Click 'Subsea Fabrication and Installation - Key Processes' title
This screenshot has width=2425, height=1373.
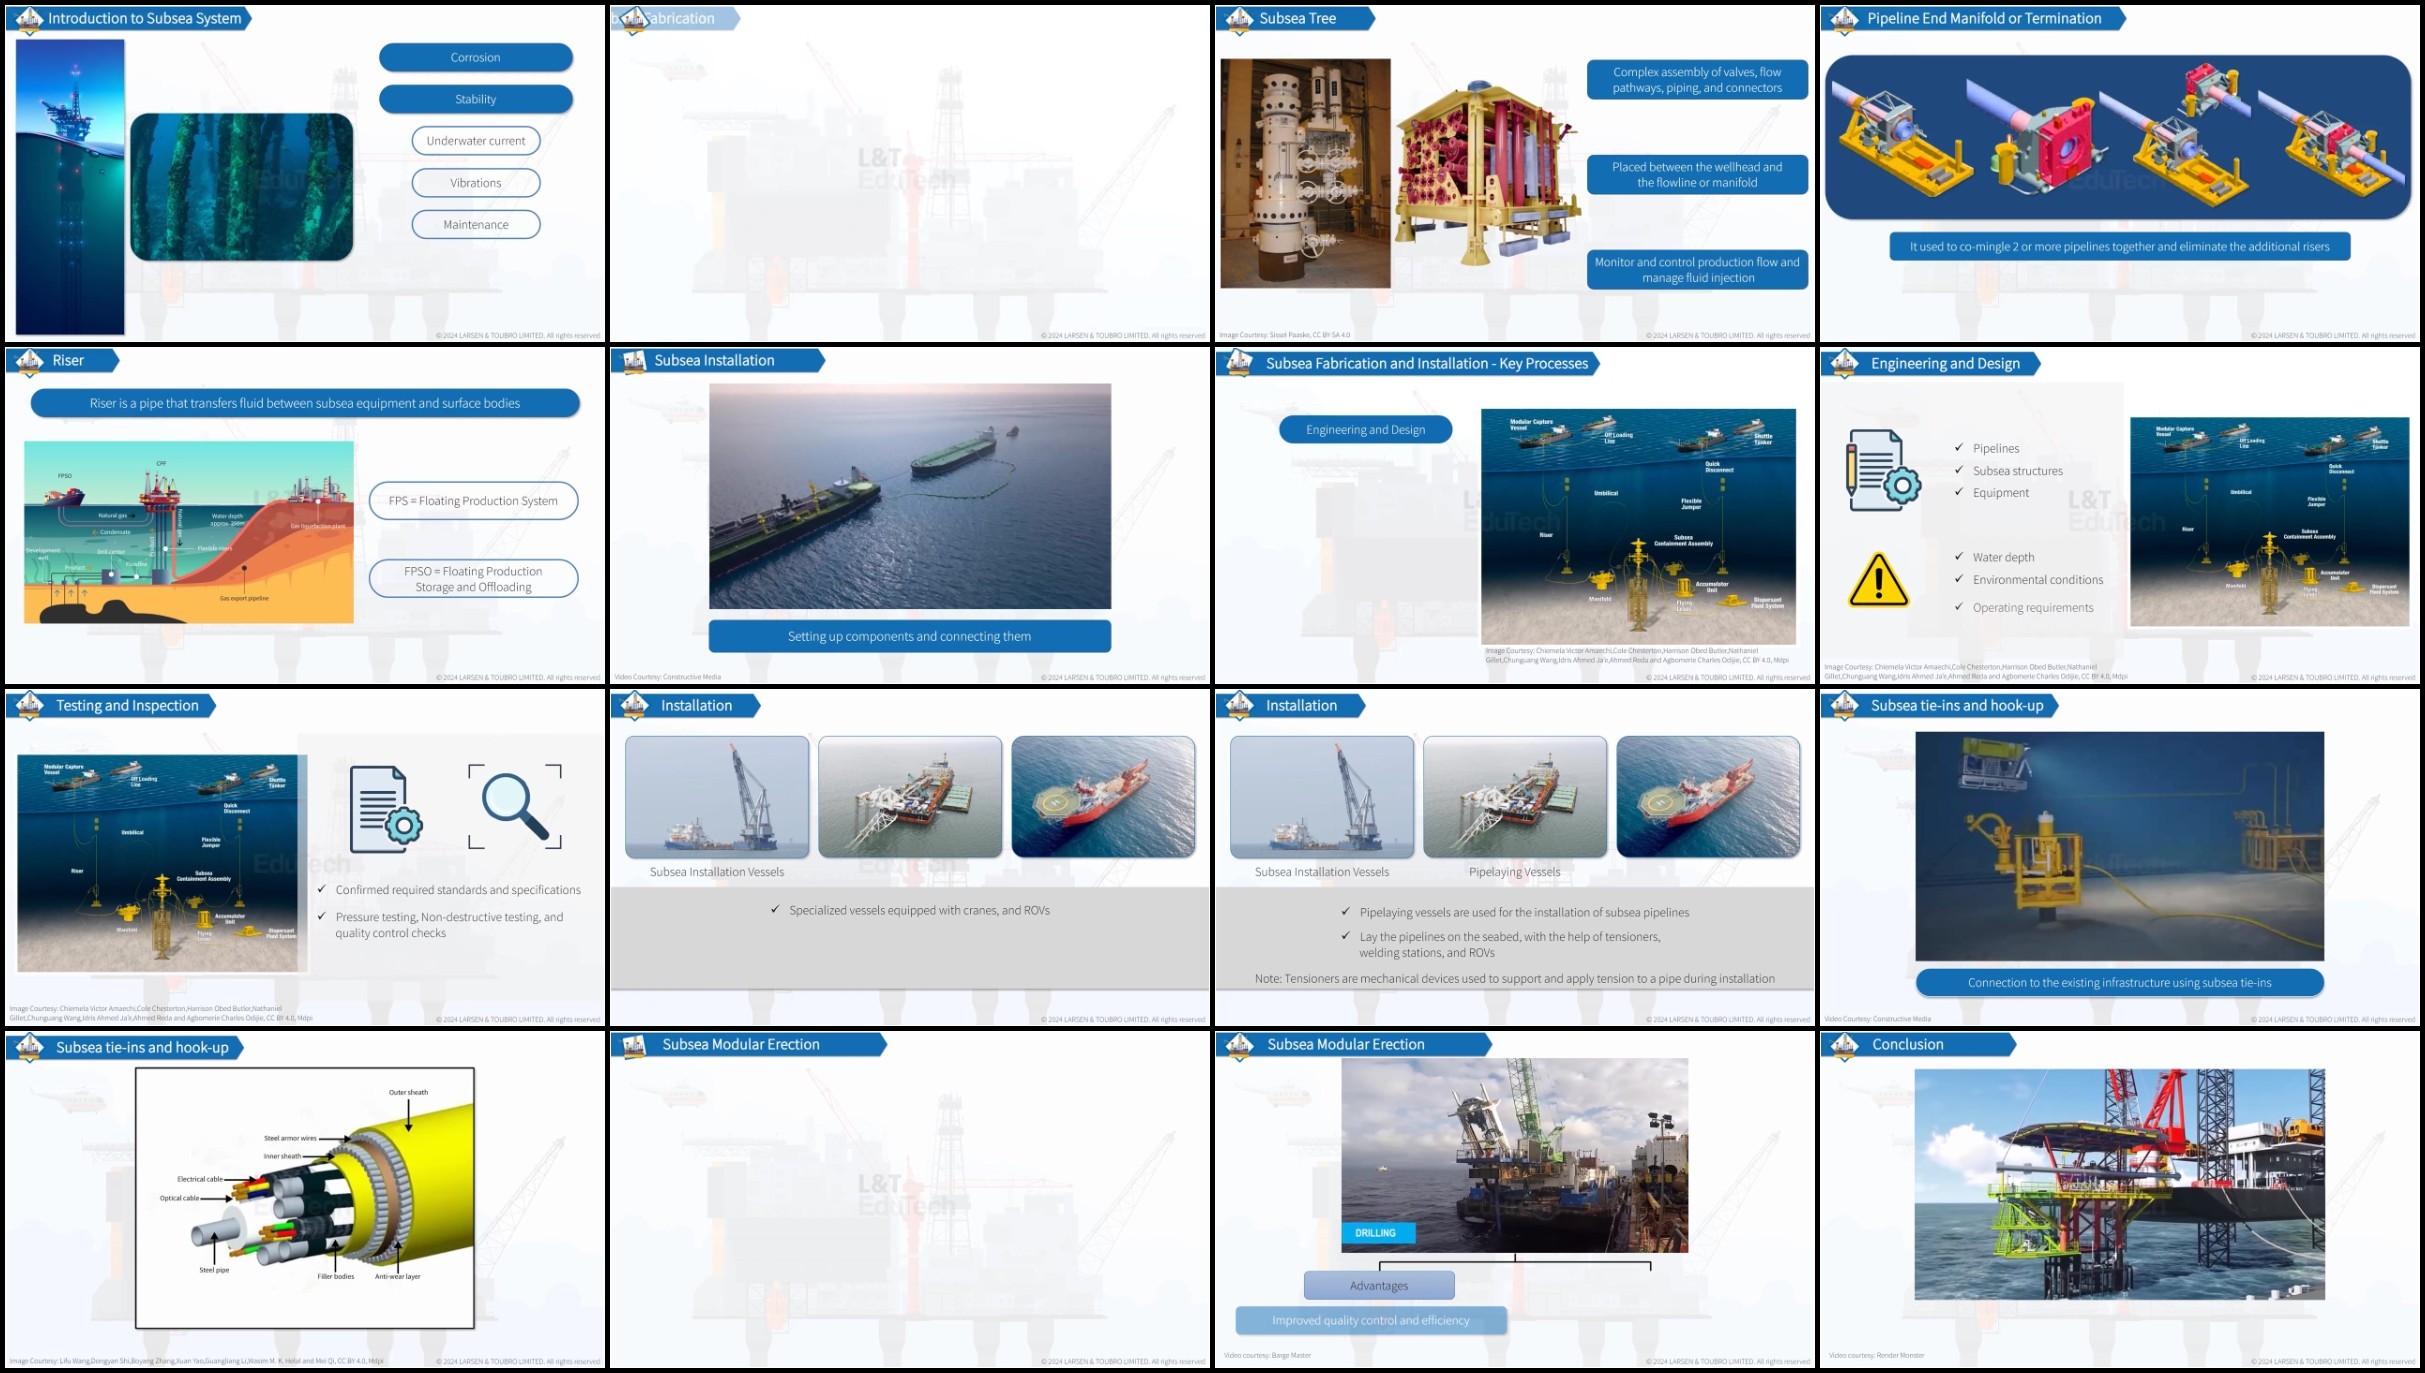coord(1426,364)
